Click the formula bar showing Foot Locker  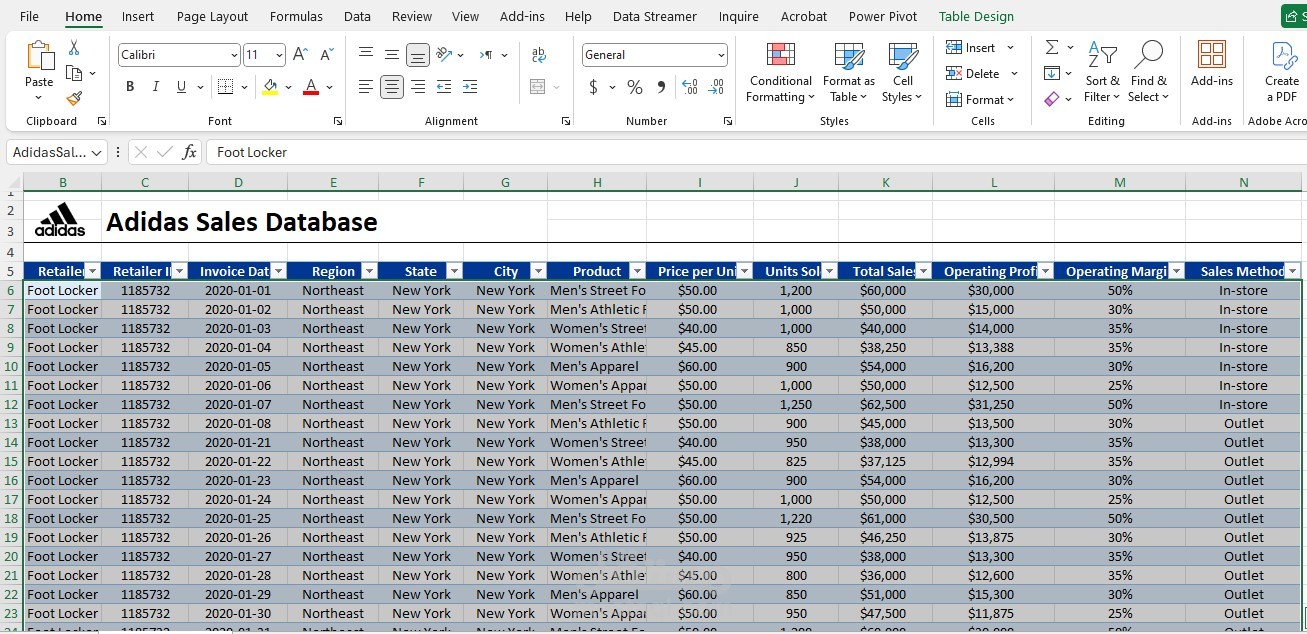(x=755, y=152)
